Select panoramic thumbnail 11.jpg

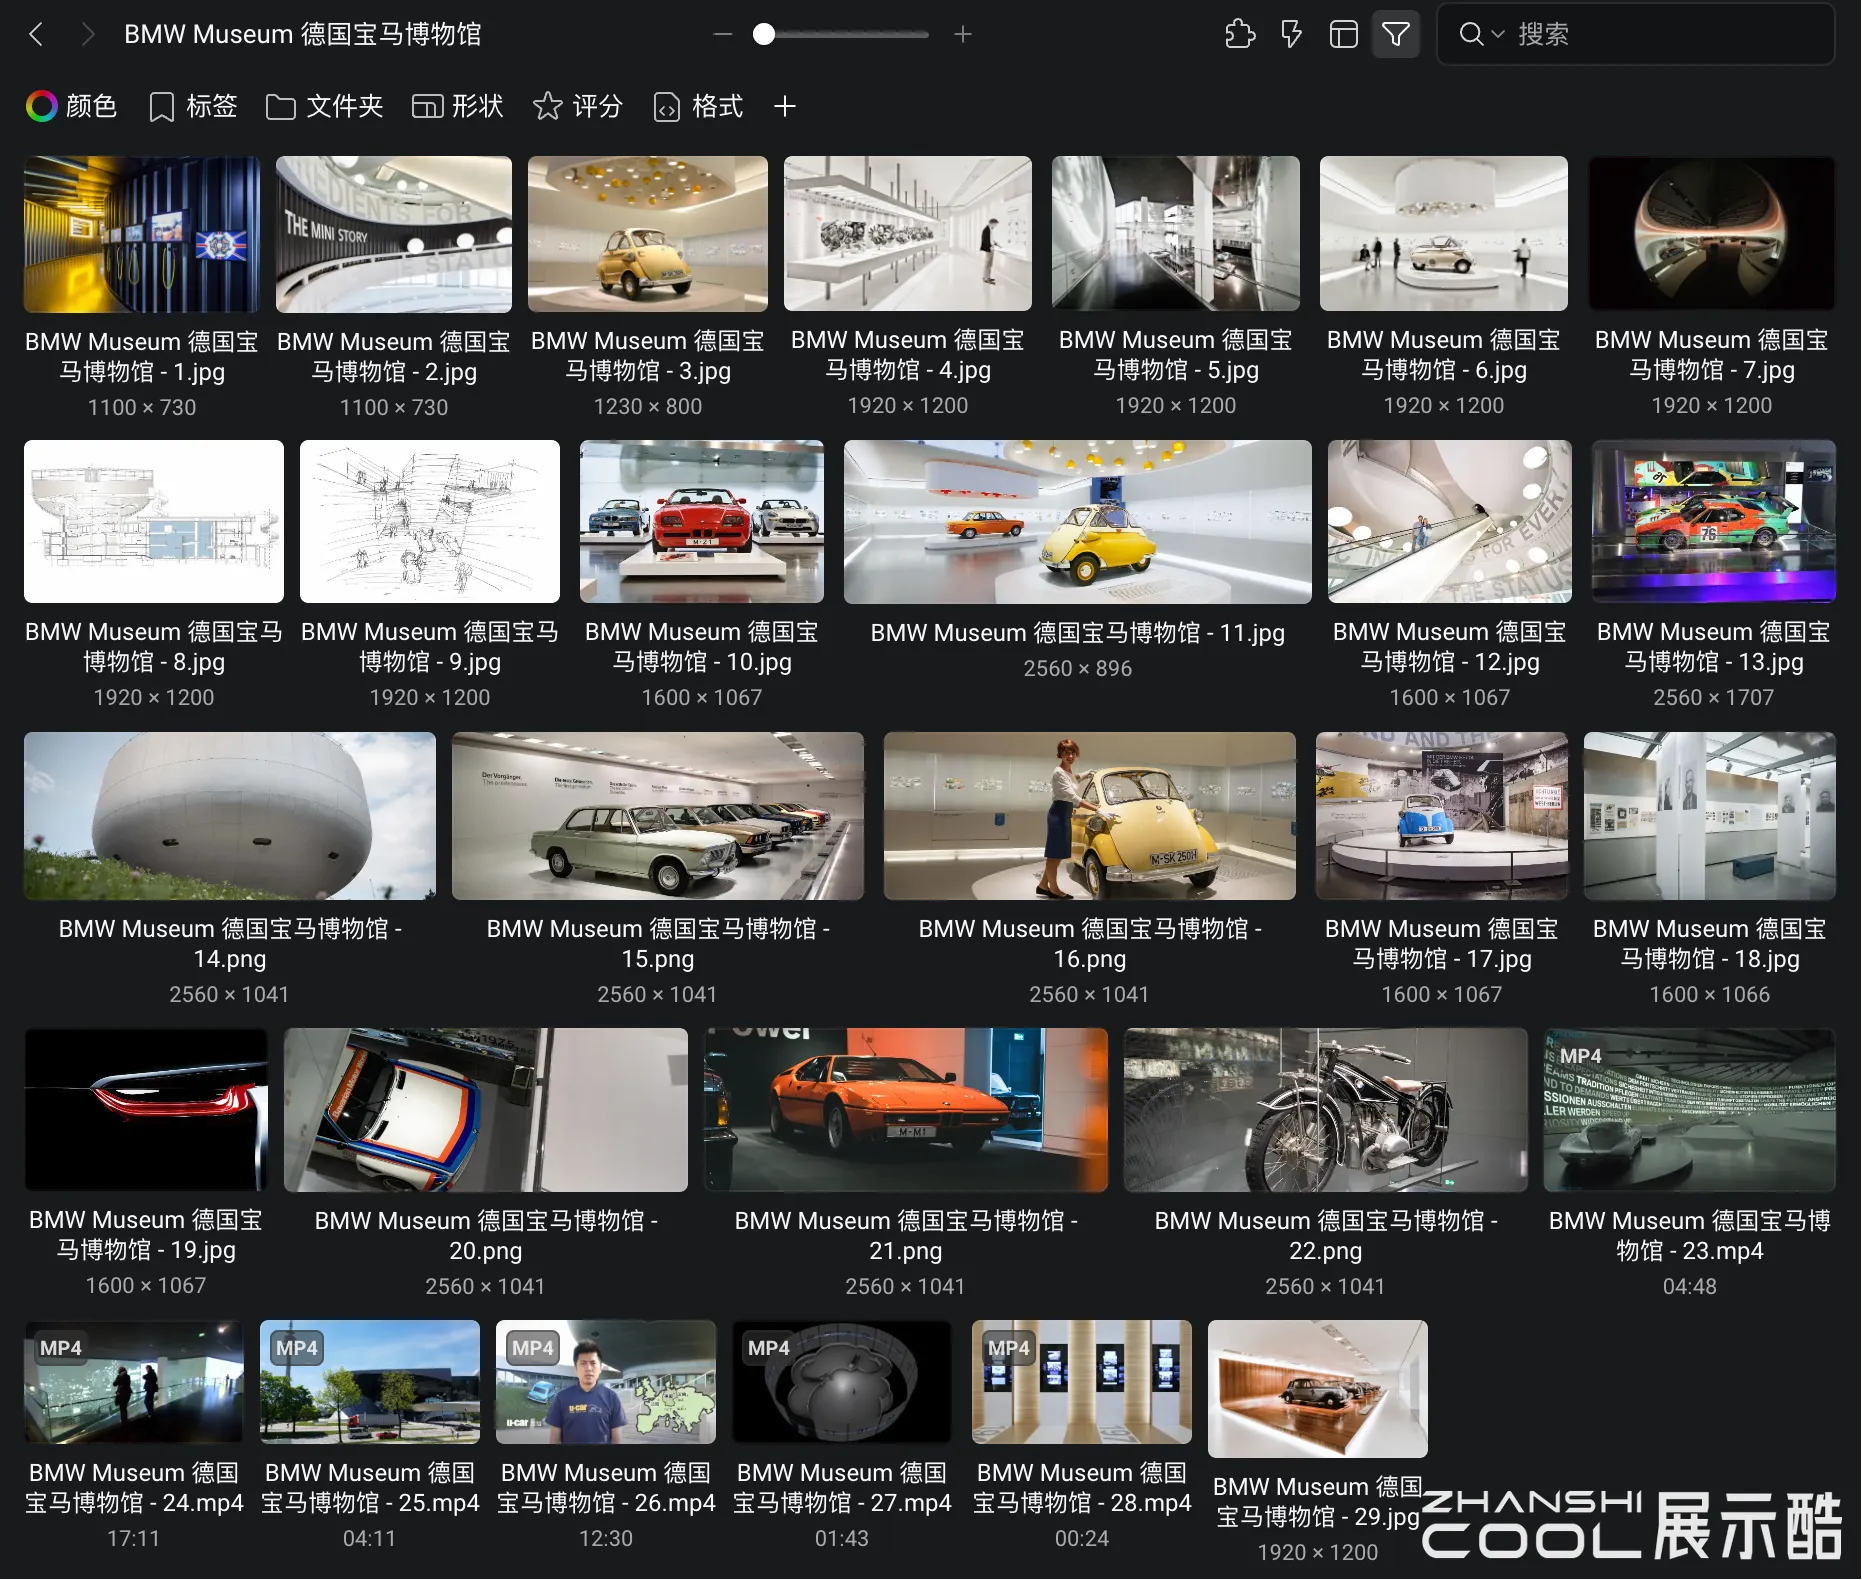point(1078,522)
